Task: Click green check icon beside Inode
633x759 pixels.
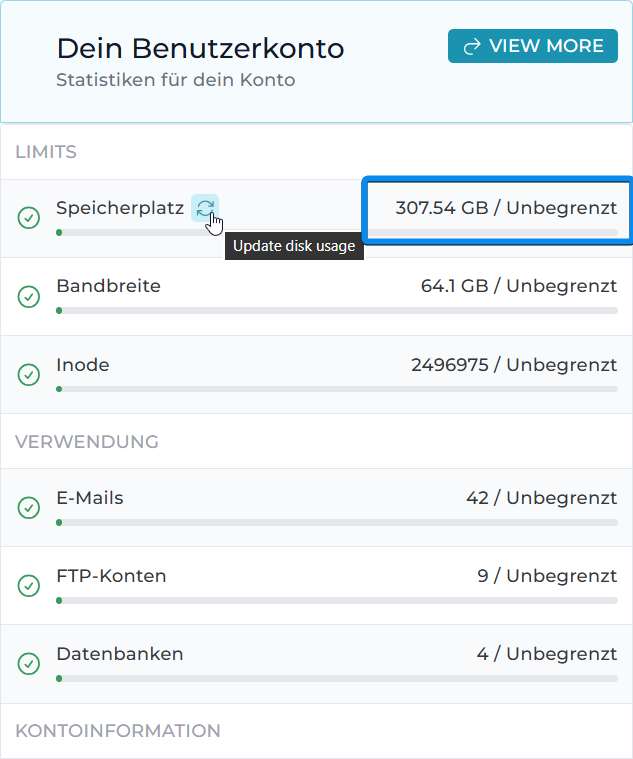Action: [x=30, y=374]
